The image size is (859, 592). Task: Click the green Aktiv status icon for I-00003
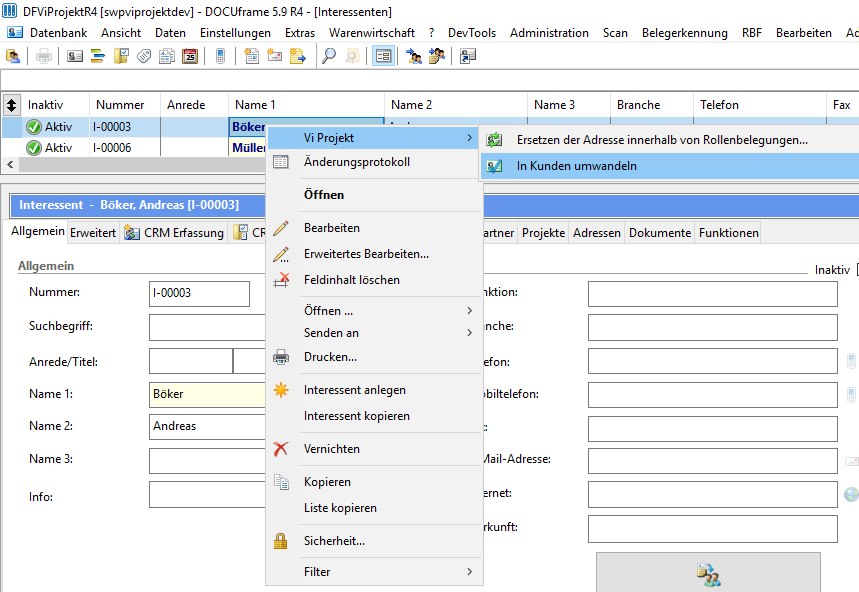pos(34,127)
